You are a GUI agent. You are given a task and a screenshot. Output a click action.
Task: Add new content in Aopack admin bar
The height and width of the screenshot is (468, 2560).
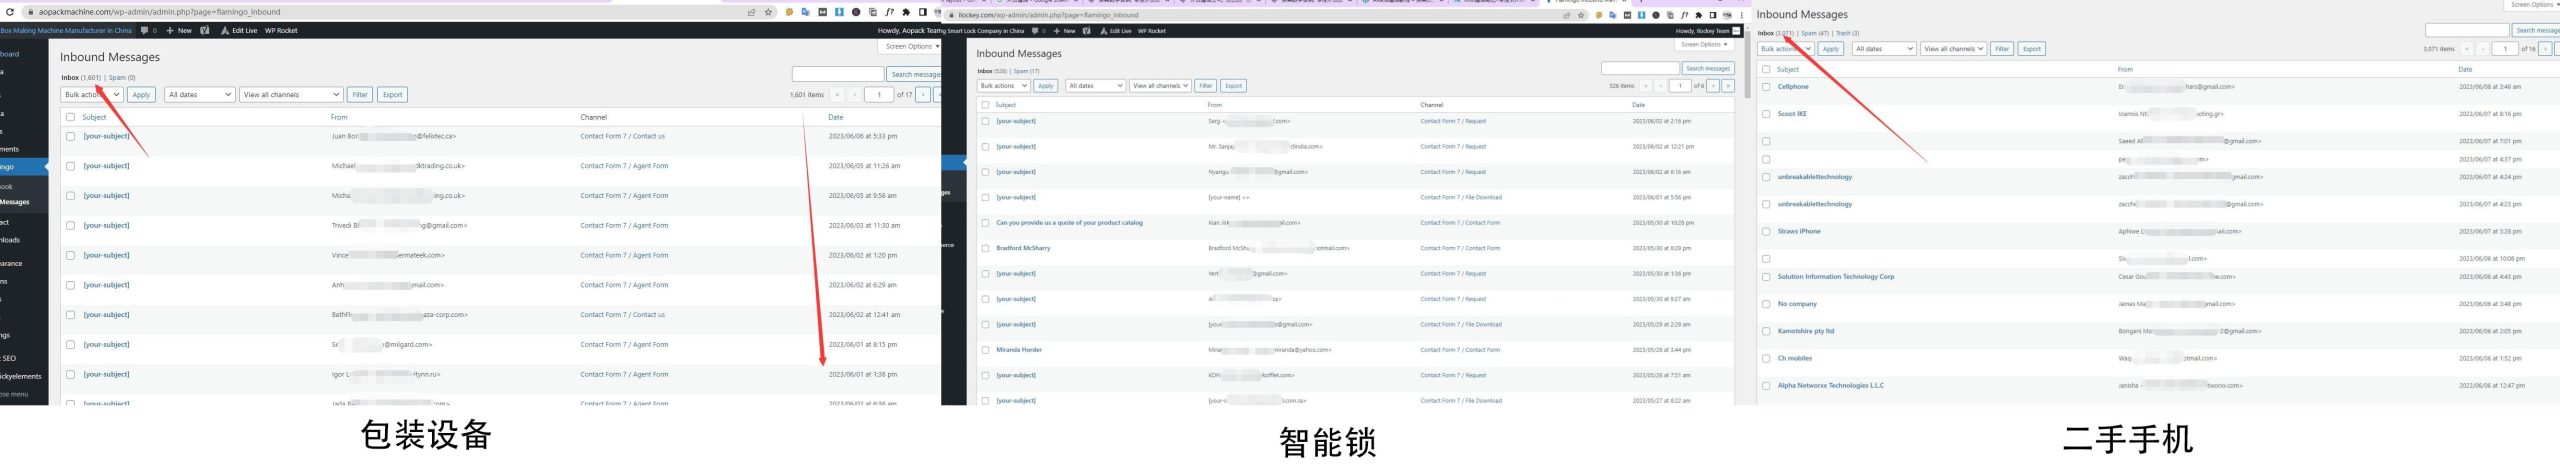(179, 30)
